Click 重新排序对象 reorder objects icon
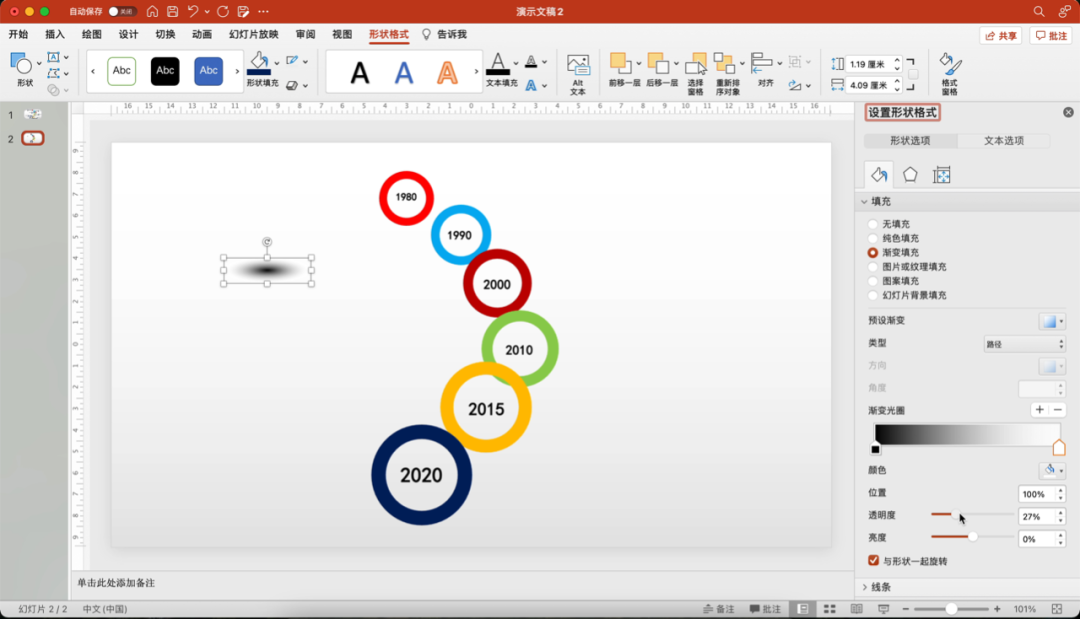This screenshot has height=619, width=1080. [725, 63]
